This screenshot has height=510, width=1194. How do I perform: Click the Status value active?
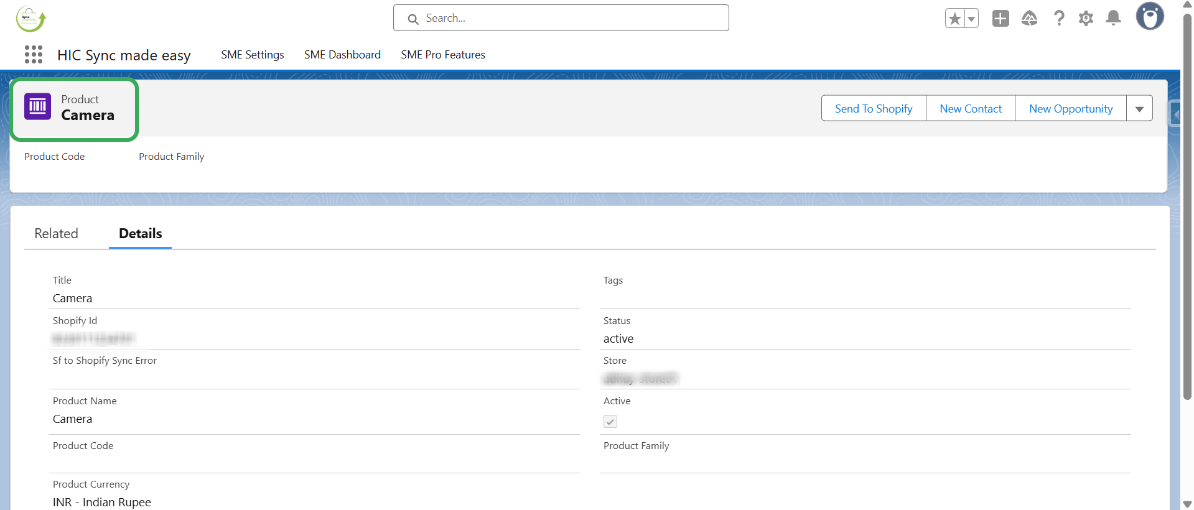click(618, 339)
